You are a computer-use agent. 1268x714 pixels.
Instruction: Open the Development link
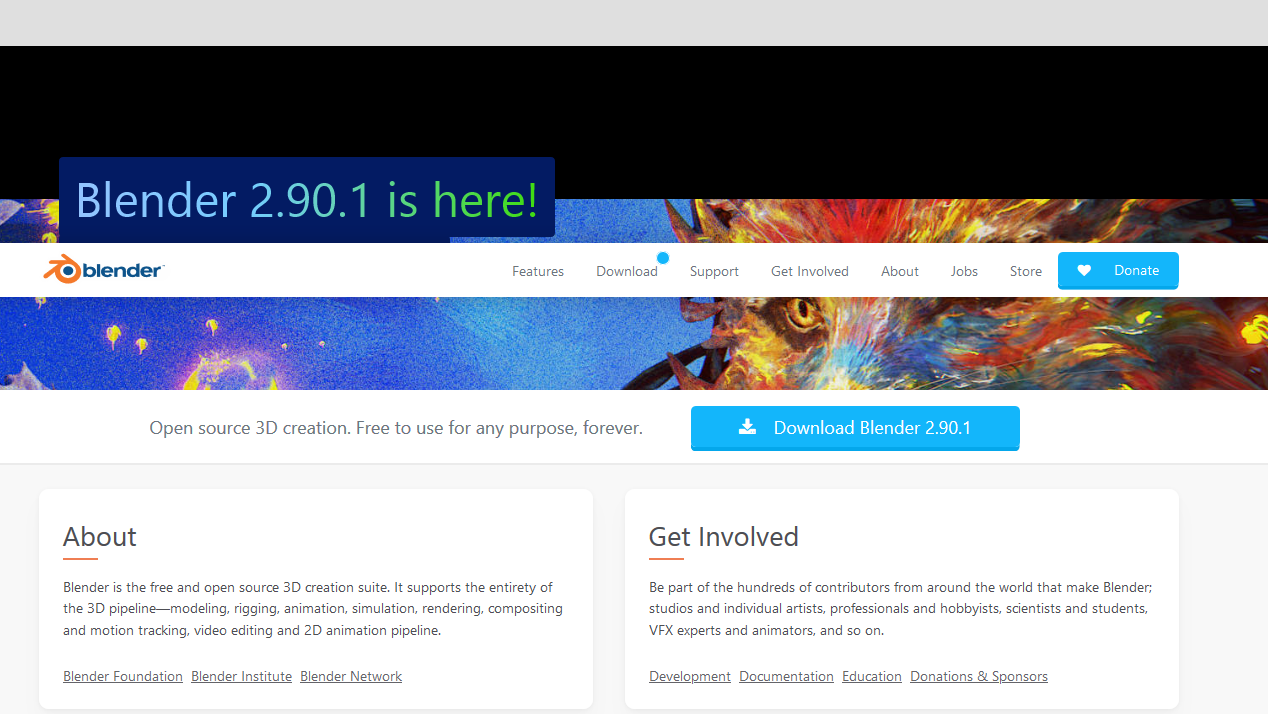point(689,677)
